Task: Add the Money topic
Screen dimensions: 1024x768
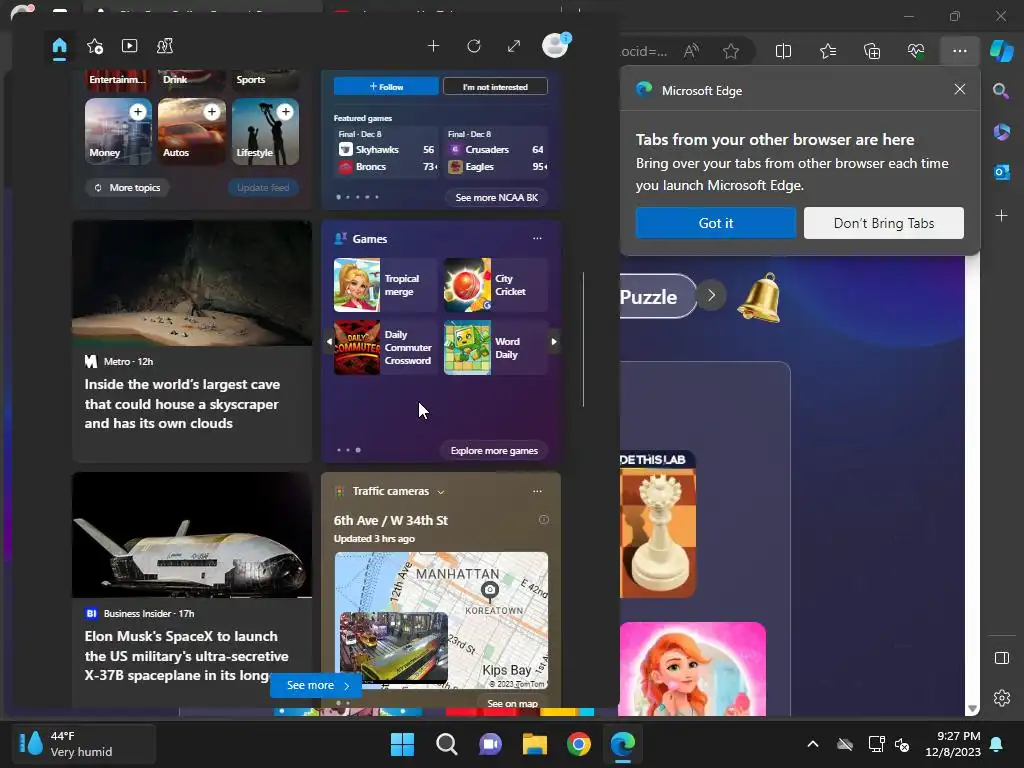Action: (138, 112)
